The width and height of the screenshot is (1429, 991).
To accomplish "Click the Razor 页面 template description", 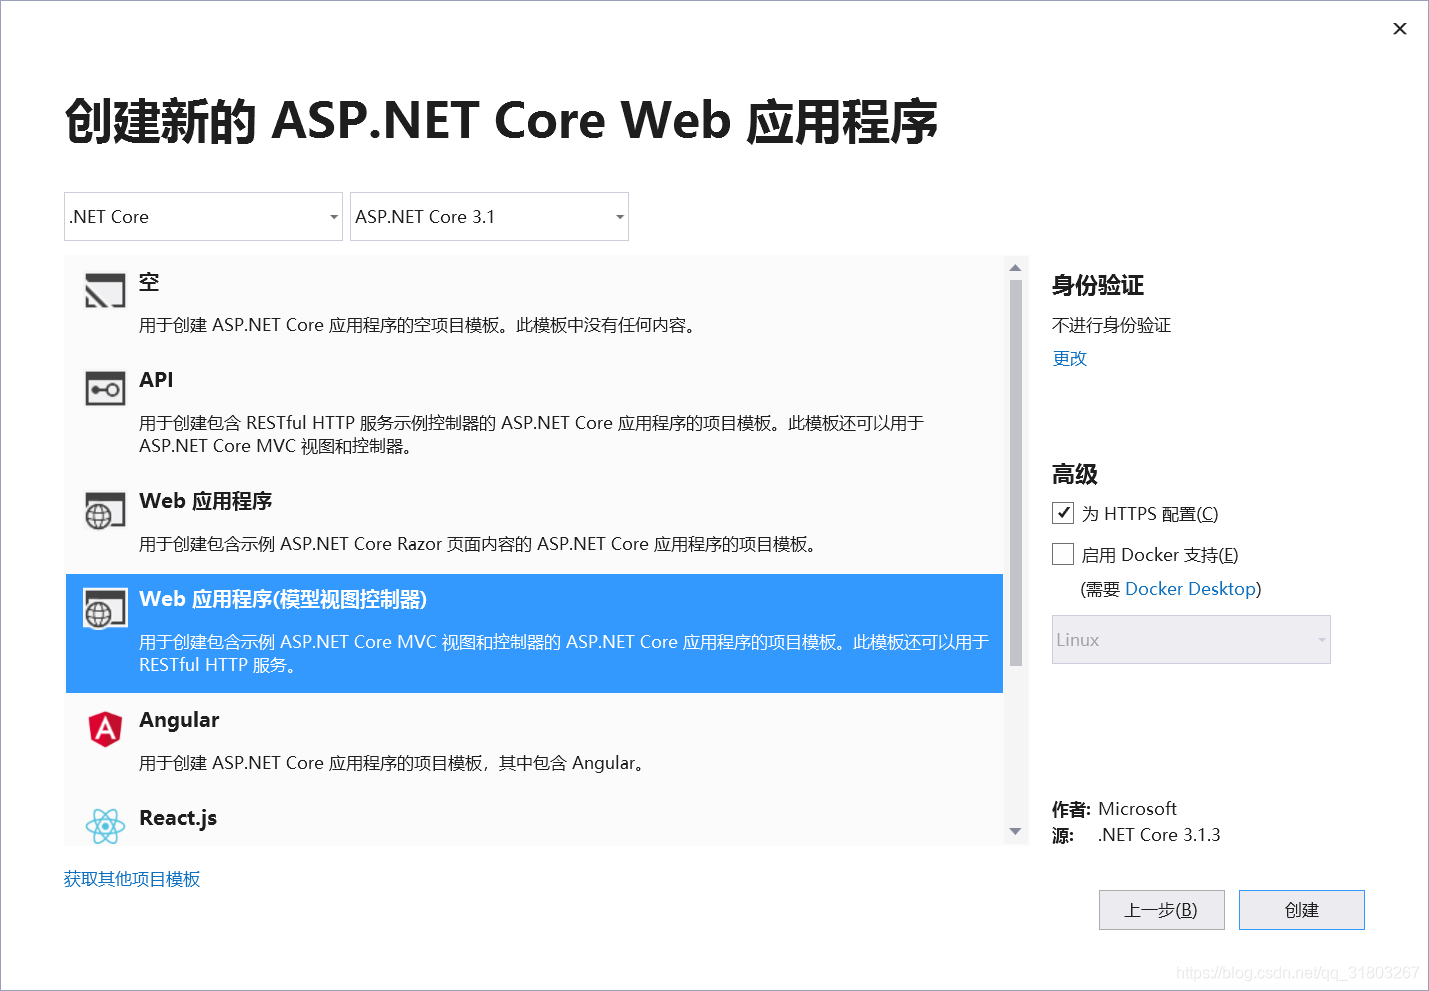I will click(478, 544).
